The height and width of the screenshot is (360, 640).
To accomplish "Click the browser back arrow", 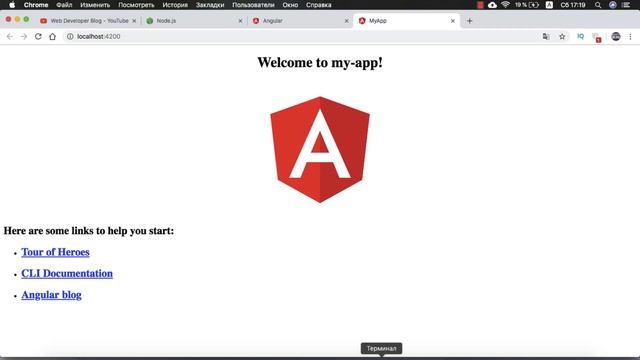I will (x=10, y=36).
